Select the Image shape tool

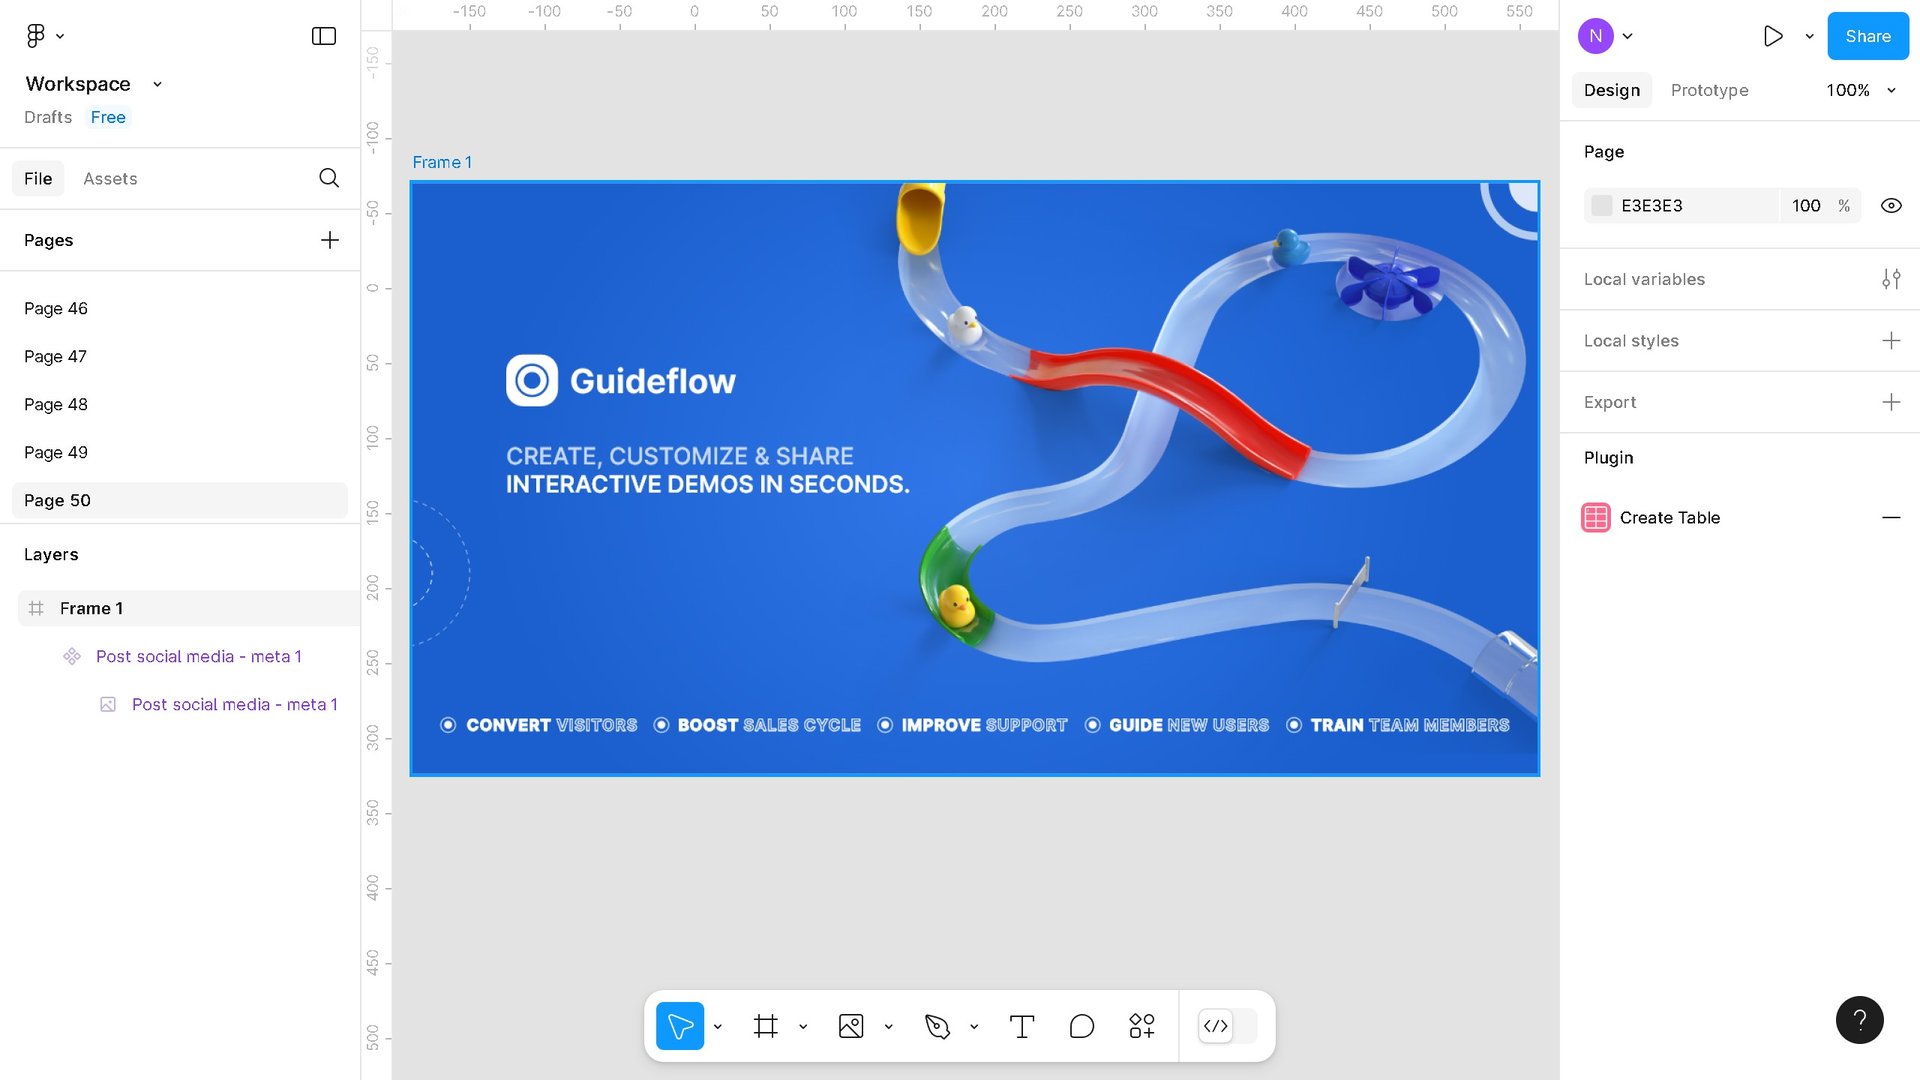851,1026
